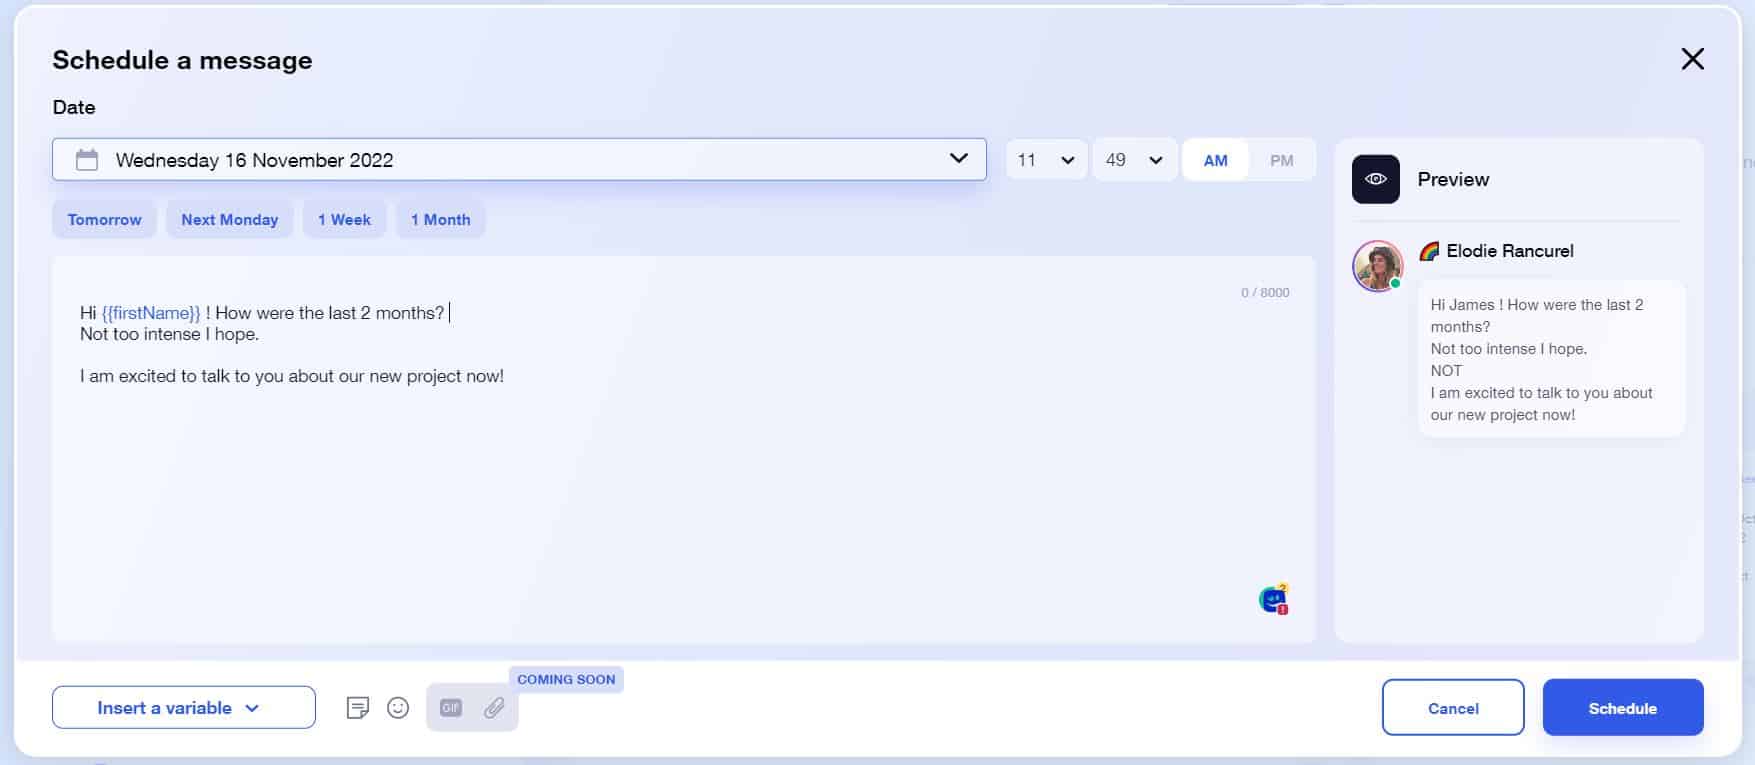Click the calendar icon in date field
1755x765 pixels.
coord(87,160)
